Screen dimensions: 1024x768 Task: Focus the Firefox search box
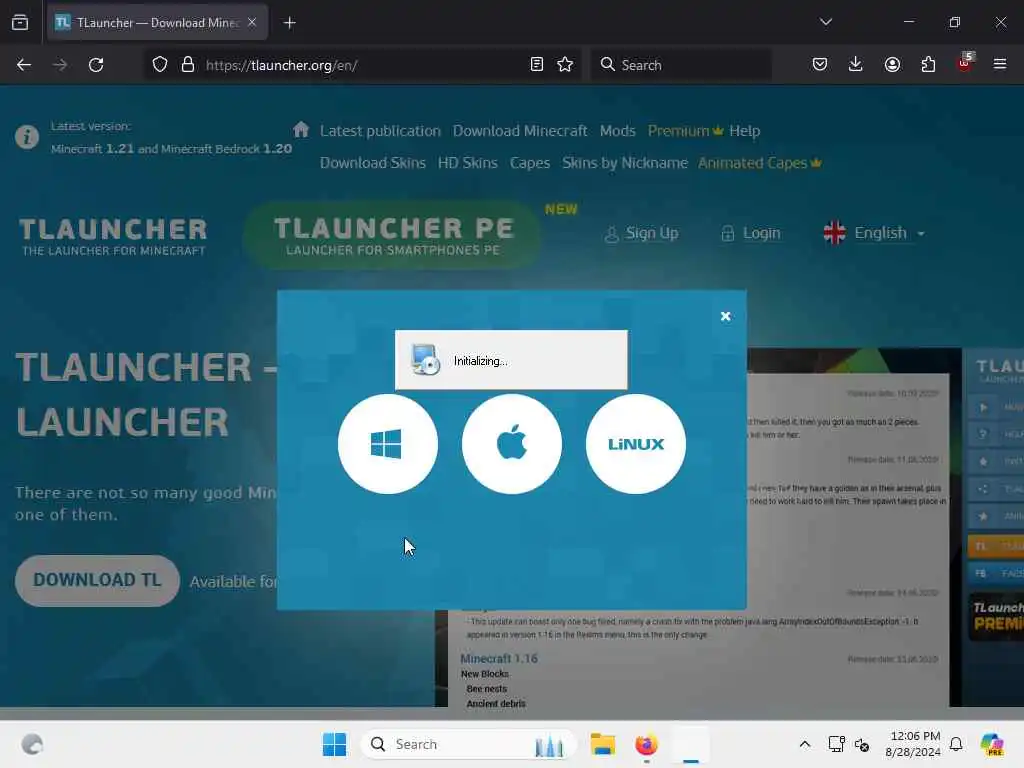tap(680, 65)
